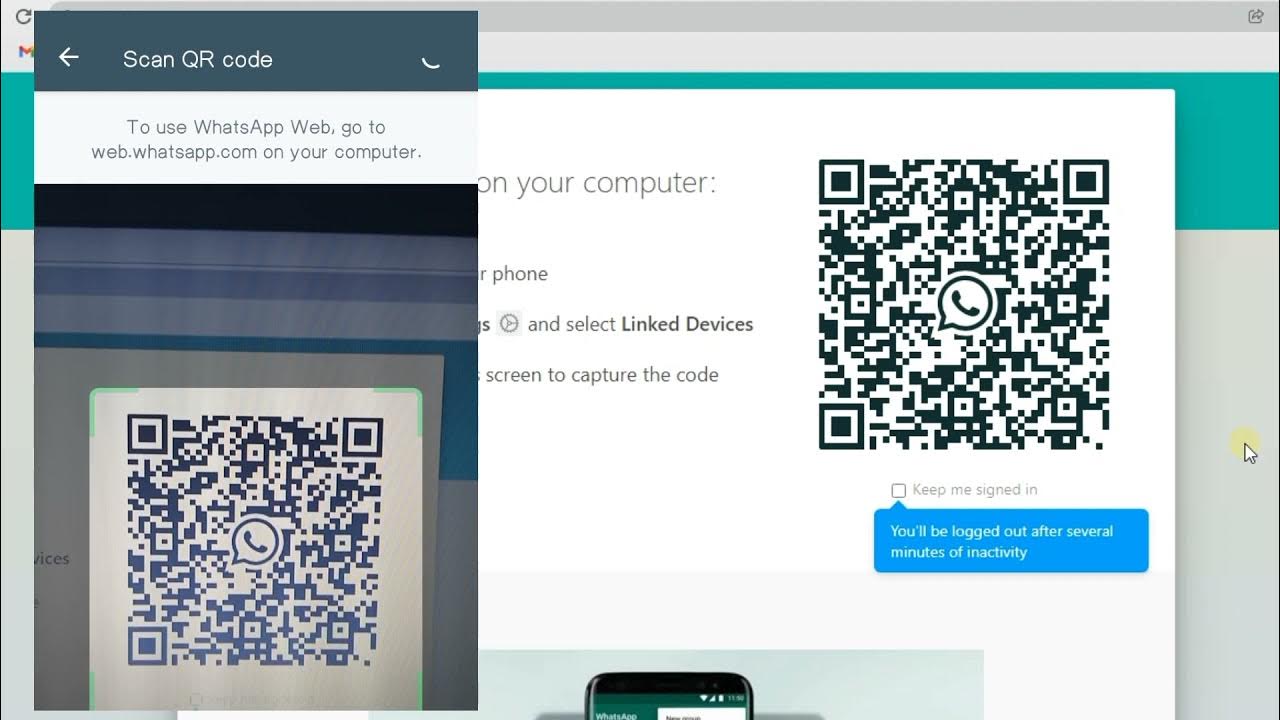Tap the back arrow in Scan QR code header
This screenshot has width=1280, height=720.
pyautogui.click(x=68, y=58)
